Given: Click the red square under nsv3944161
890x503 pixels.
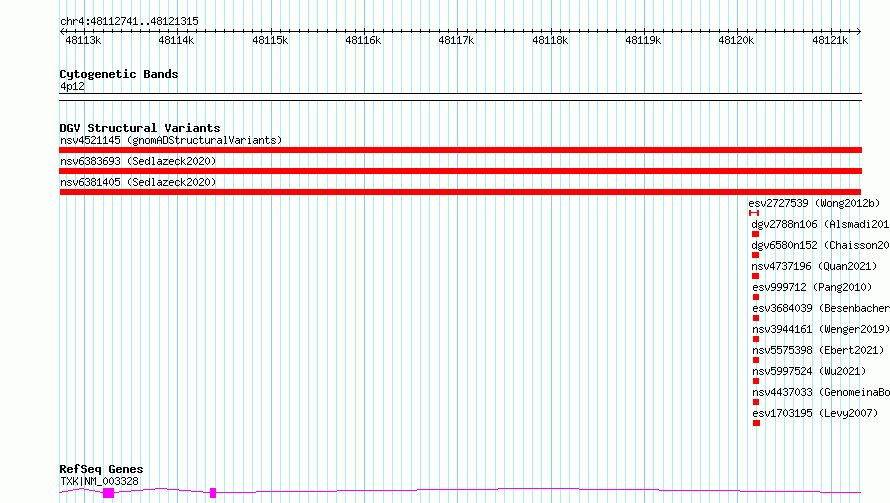Looking at the screenshot, I should click(x=756, y=339).
